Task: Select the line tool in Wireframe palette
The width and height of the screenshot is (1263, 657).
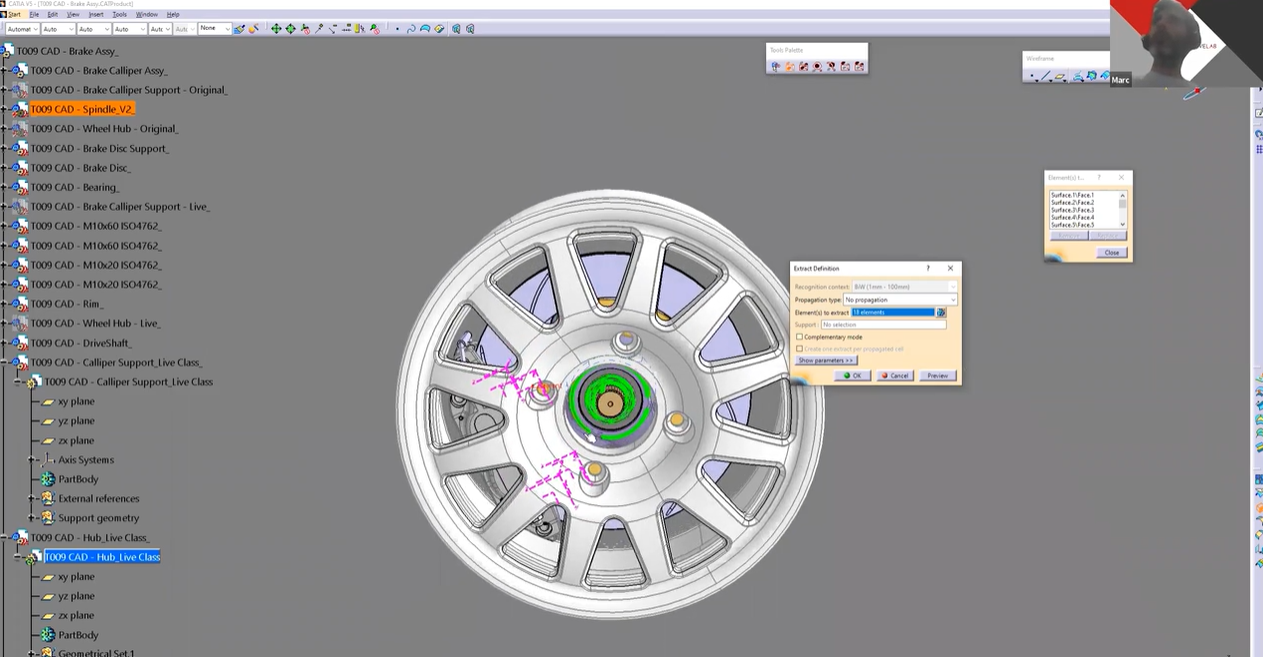Action: (1046, 76)
